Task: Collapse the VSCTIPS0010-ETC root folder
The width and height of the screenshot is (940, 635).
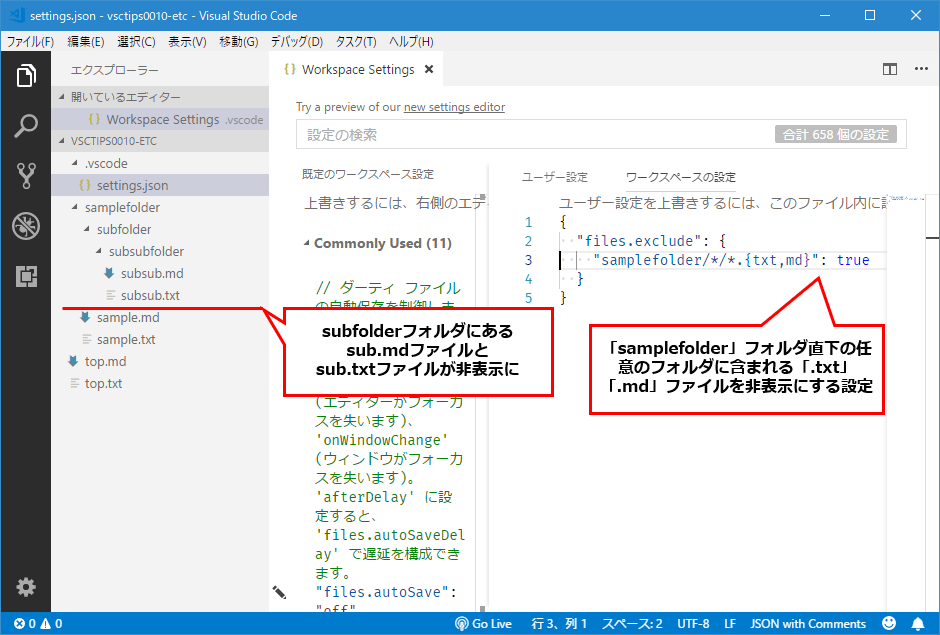Action: pos(61,141)
